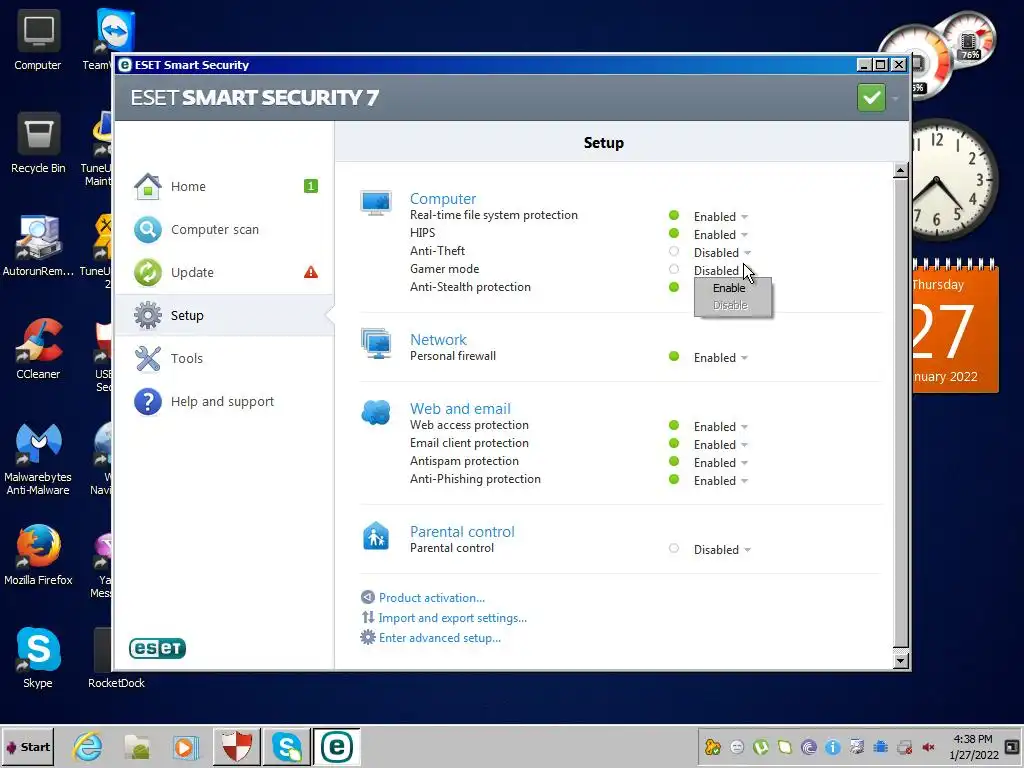1024x768 pixels.
Task: Click the Computer scan magnifier icon
Action: pos(148,230)
